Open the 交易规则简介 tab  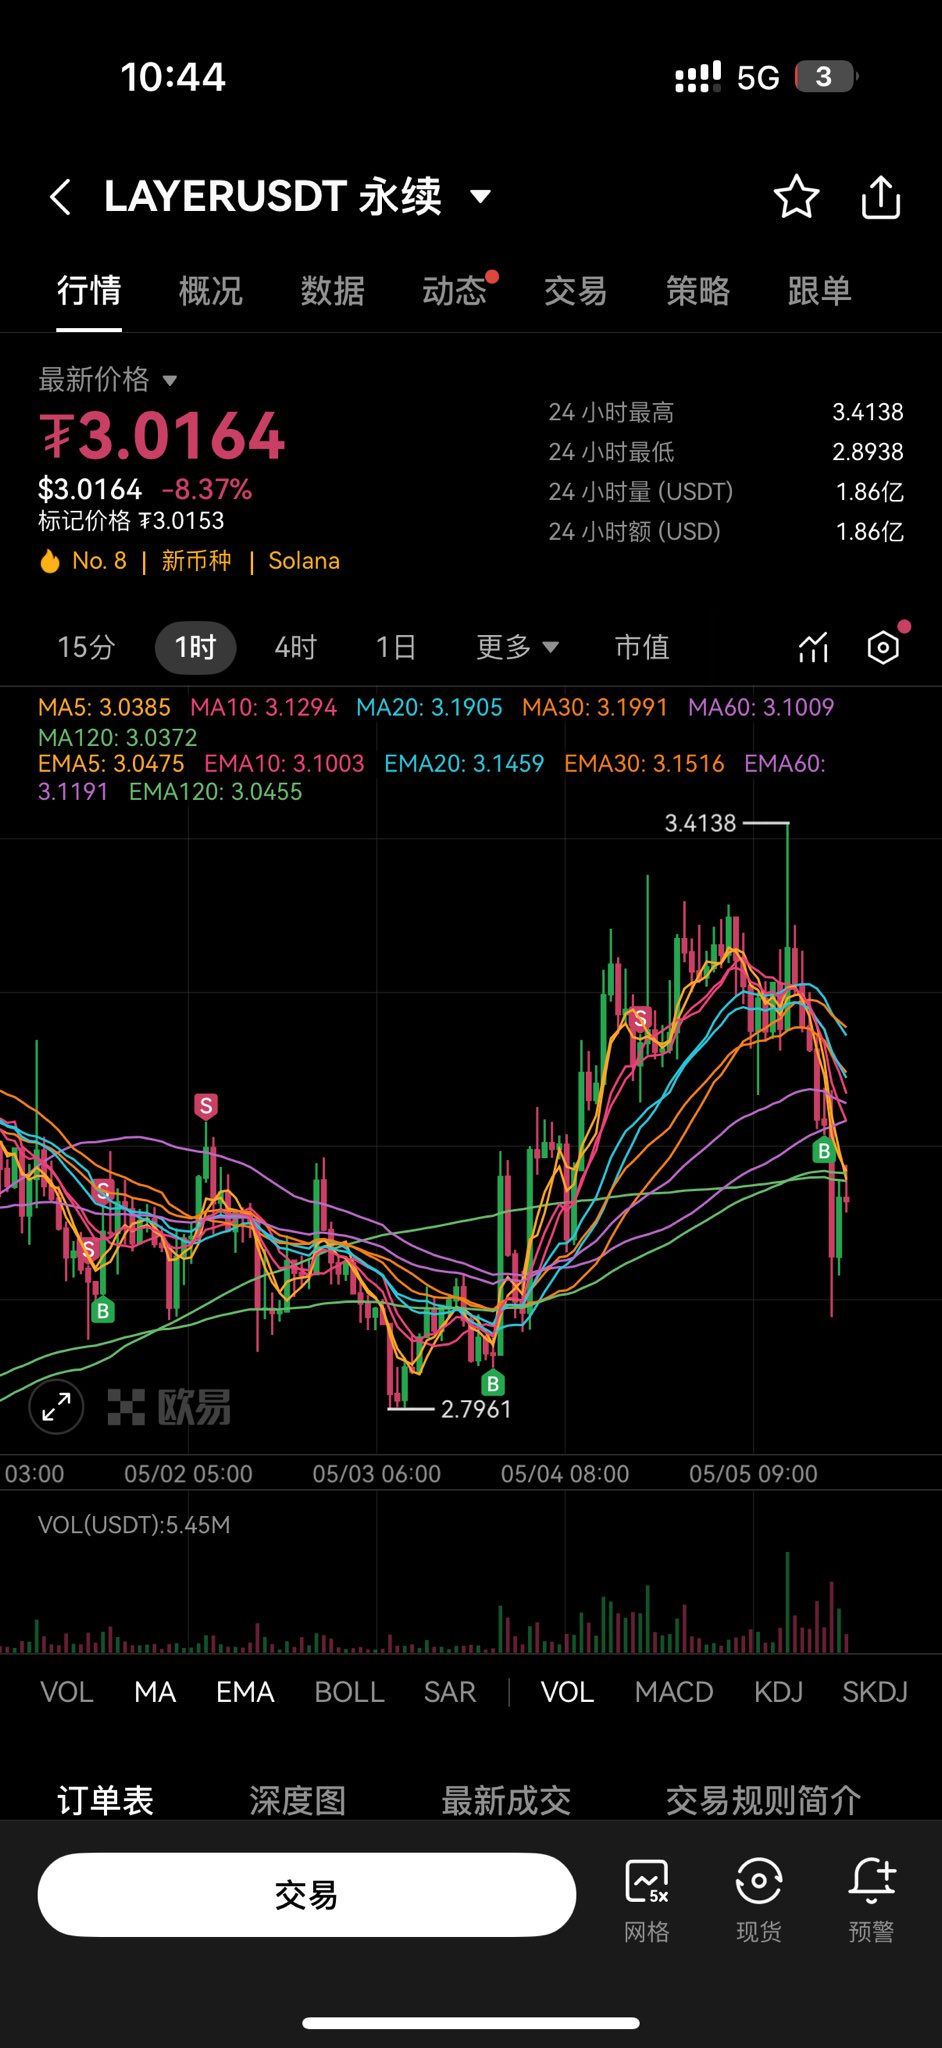pyautogui.click(x=763, y=1800)
